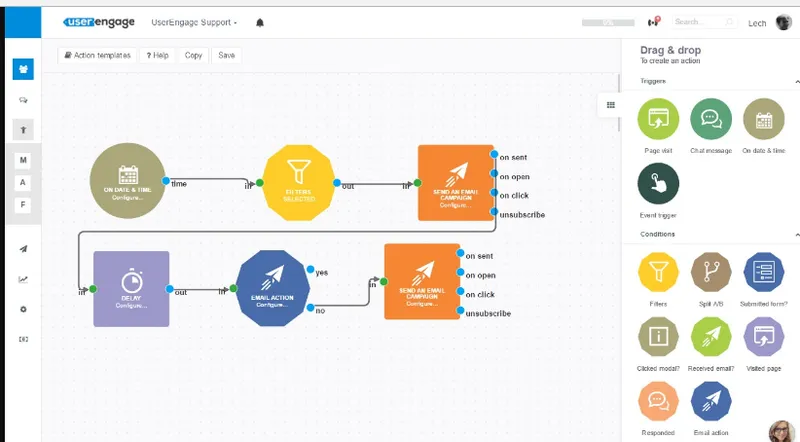
Task: Click lower campaign's on click port
Action: [460, 291]
